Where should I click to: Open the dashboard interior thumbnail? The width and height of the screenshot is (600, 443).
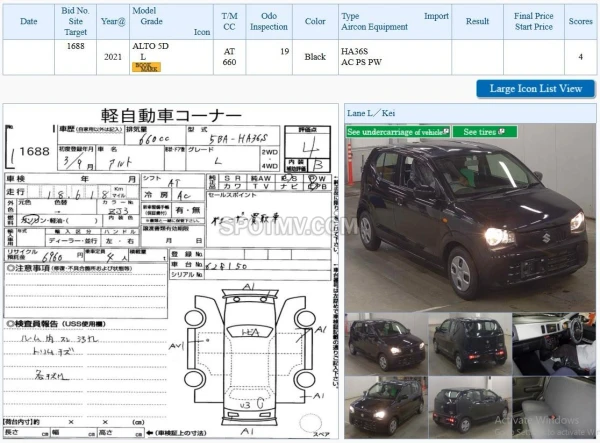[554, 344]
